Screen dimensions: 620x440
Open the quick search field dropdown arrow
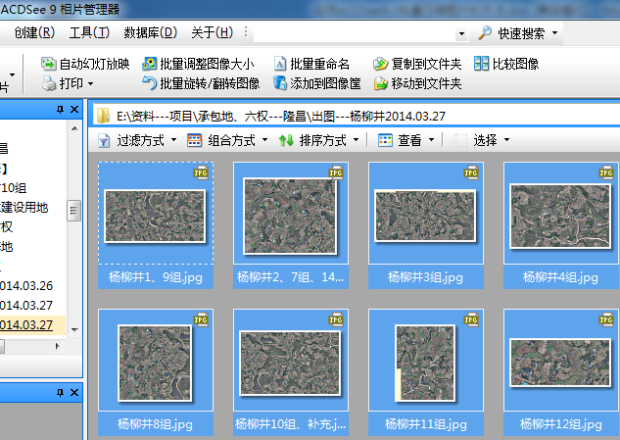[x=461, y=34]
